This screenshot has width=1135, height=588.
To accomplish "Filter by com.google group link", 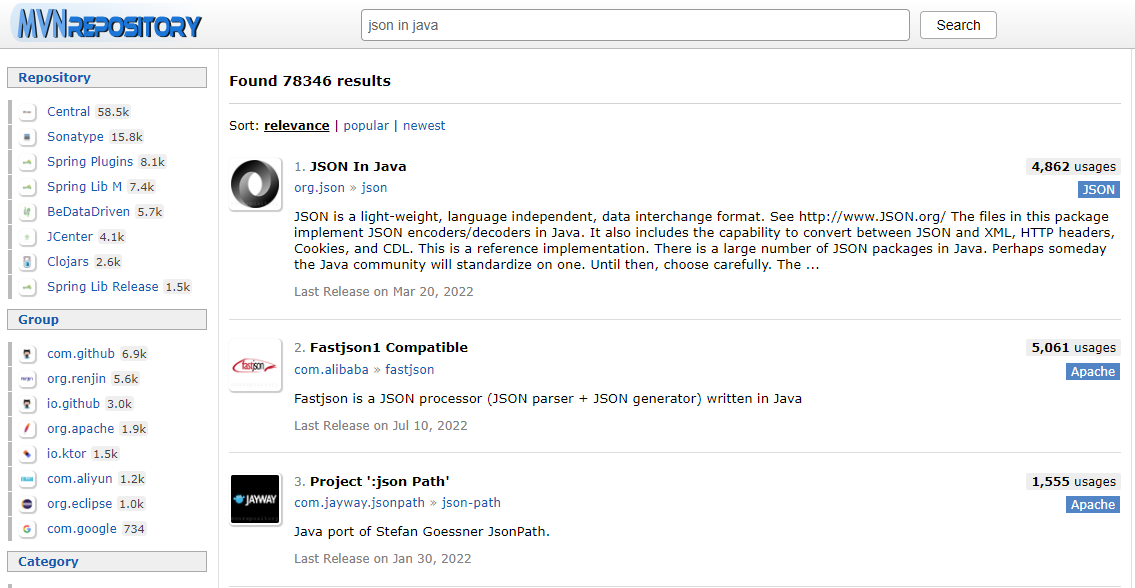I will 82,529.
